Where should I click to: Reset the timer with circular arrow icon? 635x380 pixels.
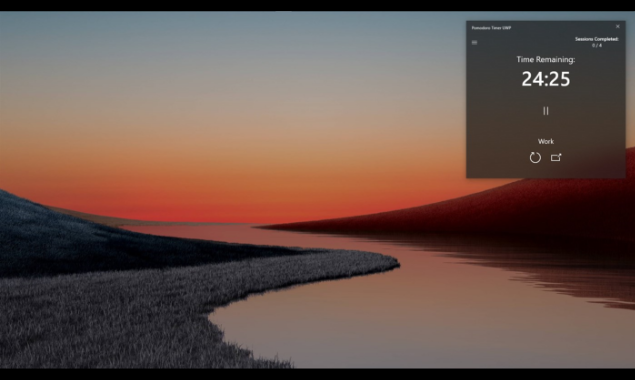coord(535,158)
